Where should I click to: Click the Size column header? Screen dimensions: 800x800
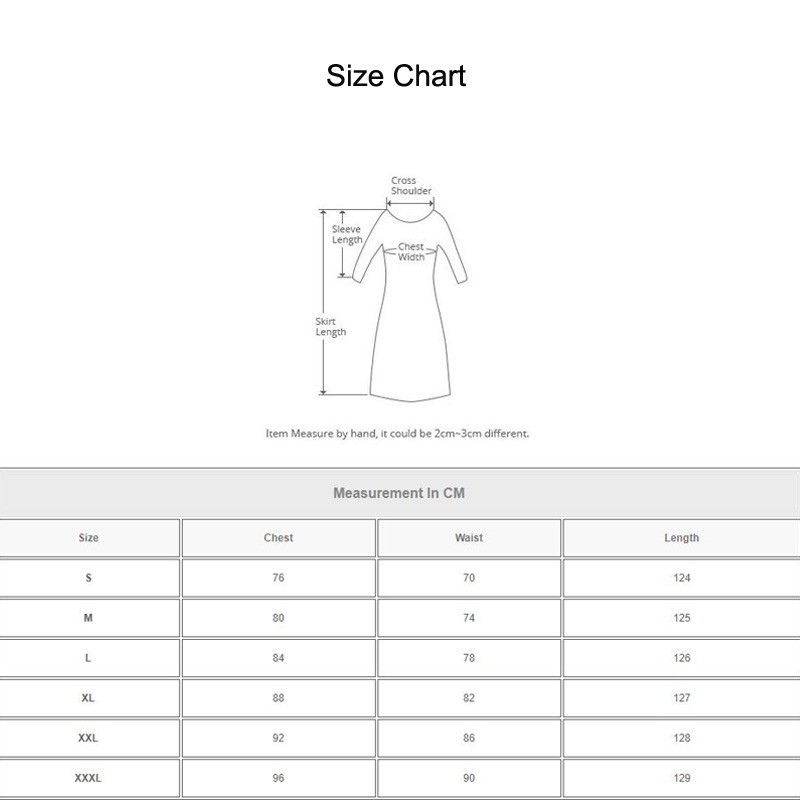coord(89,537)
